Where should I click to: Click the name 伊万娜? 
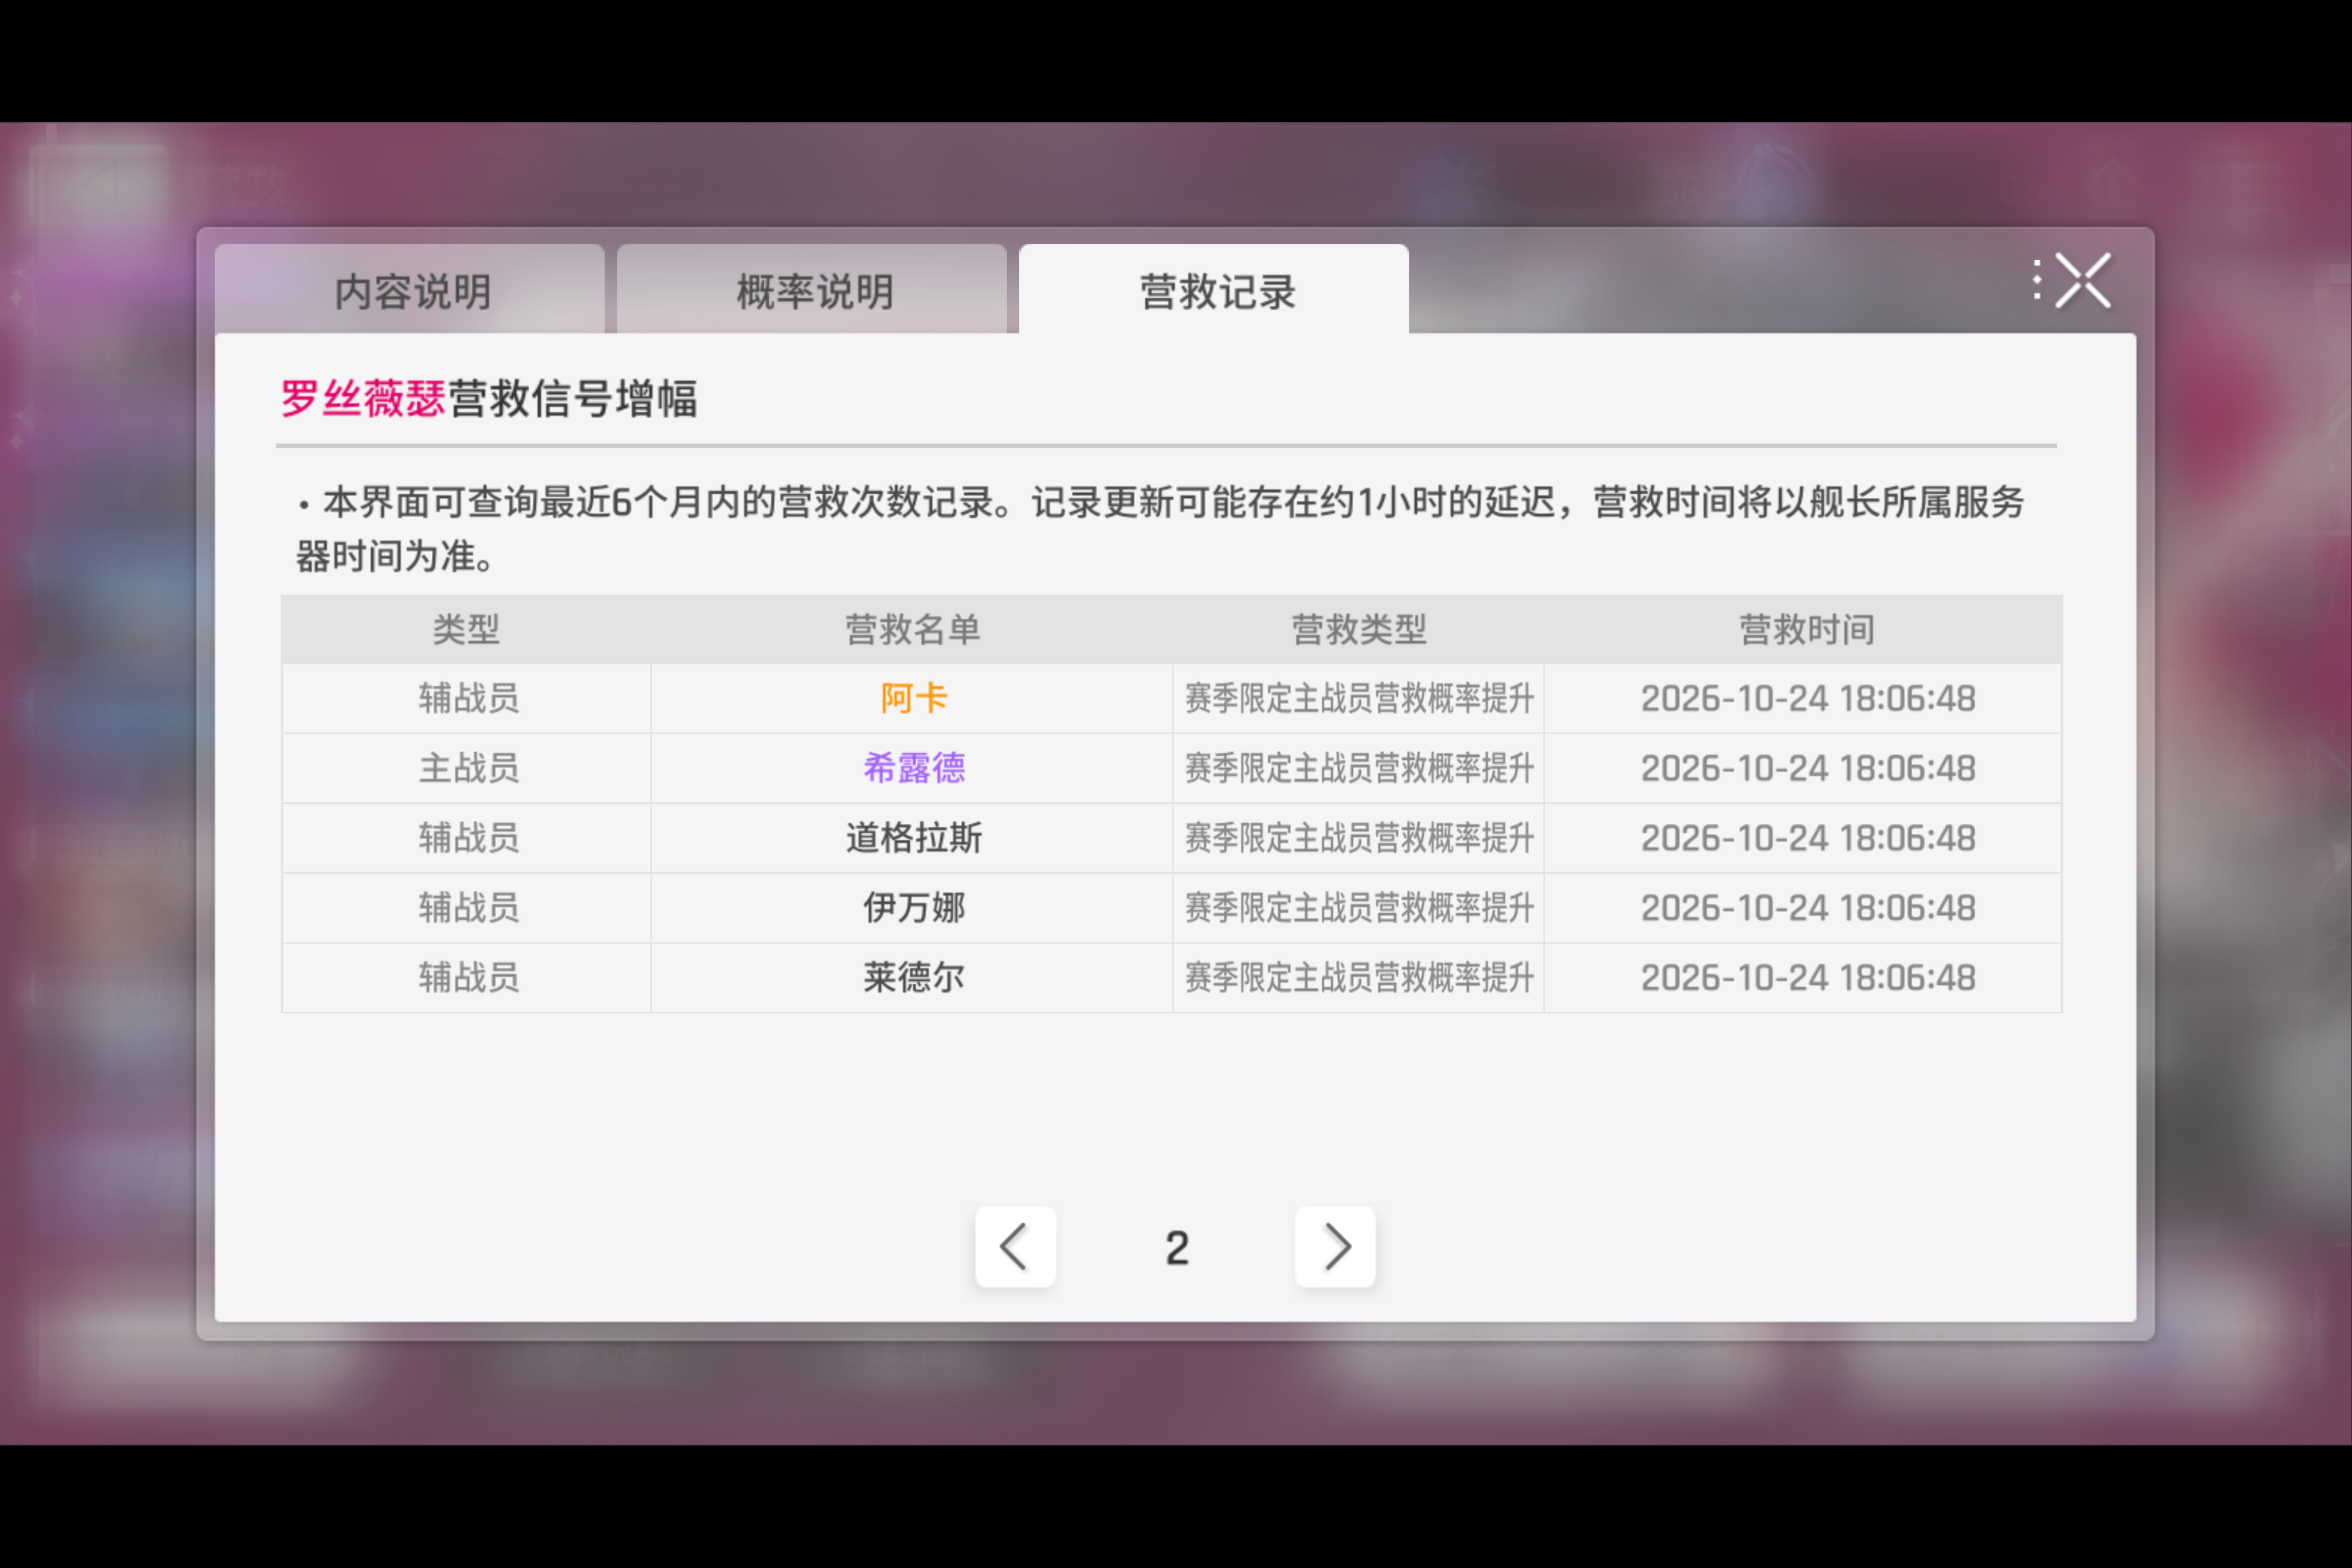(913, 908)
